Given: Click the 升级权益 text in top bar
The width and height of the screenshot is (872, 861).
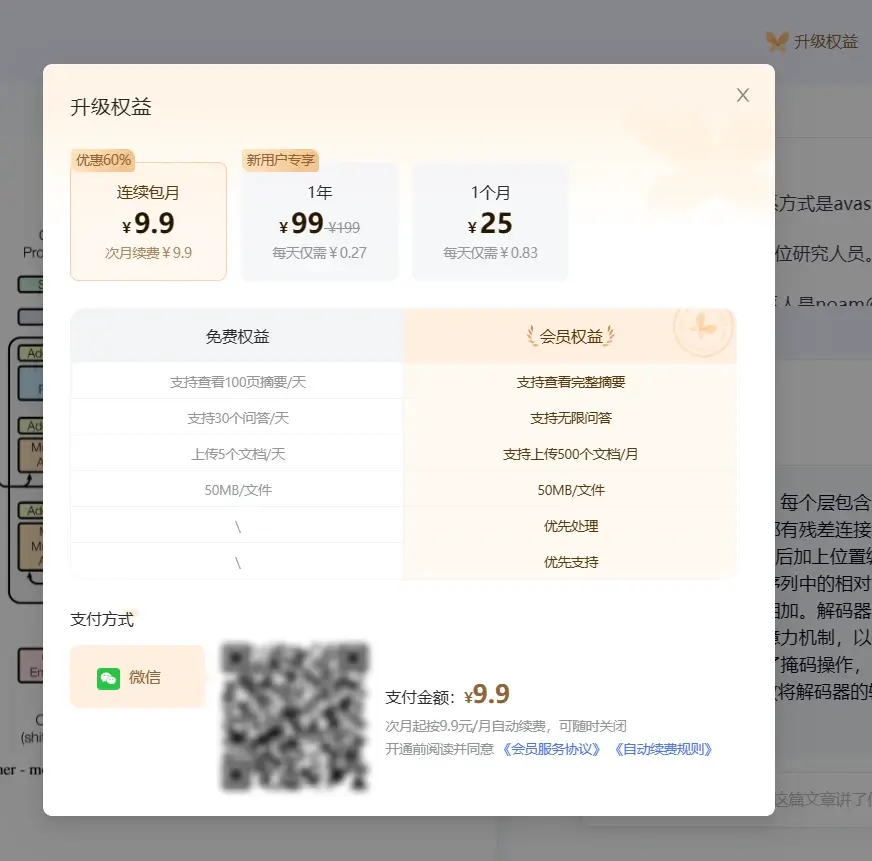Looking at the screenshot, I should tap(826, 41).
